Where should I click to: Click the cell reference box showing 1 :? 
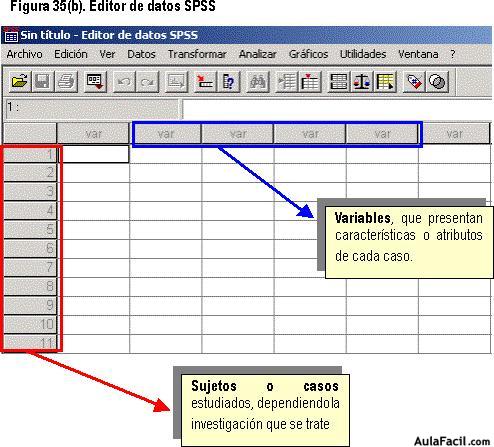click(92, 109)
